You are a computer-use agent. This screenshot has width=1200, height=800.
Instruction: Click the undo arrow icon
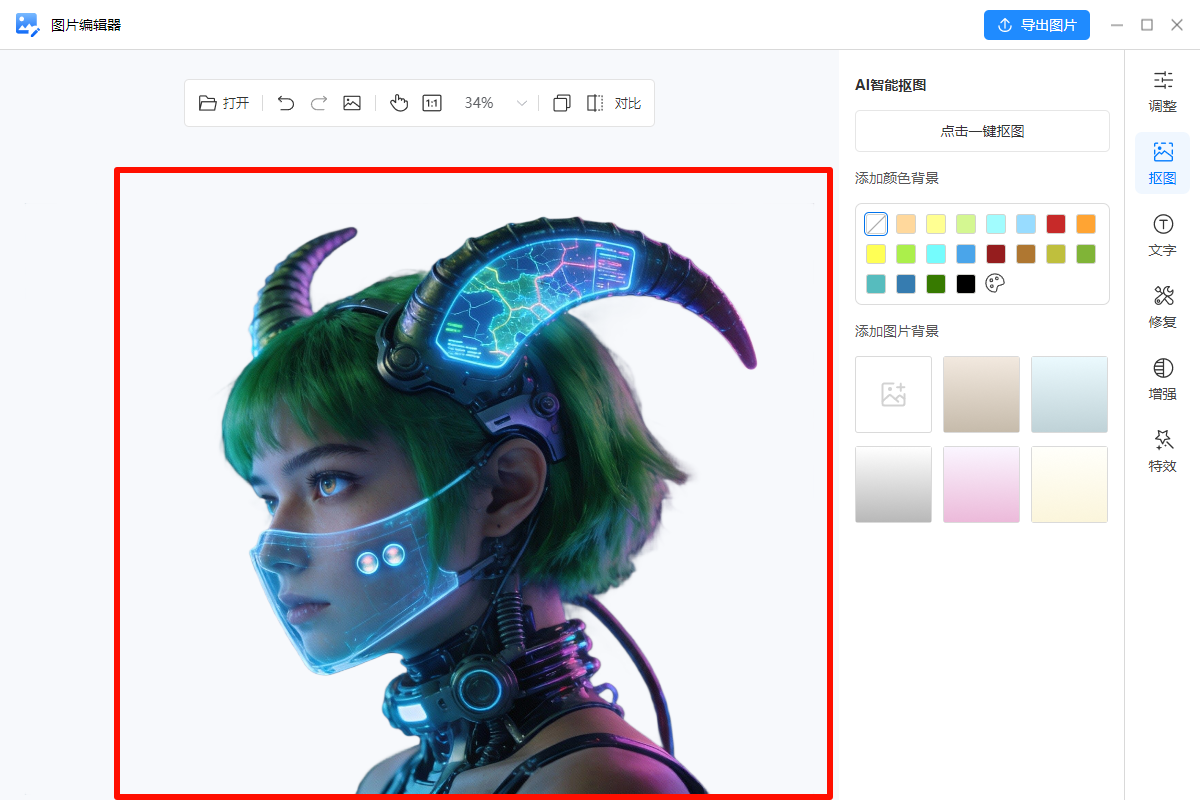click(x=286, y=103)
